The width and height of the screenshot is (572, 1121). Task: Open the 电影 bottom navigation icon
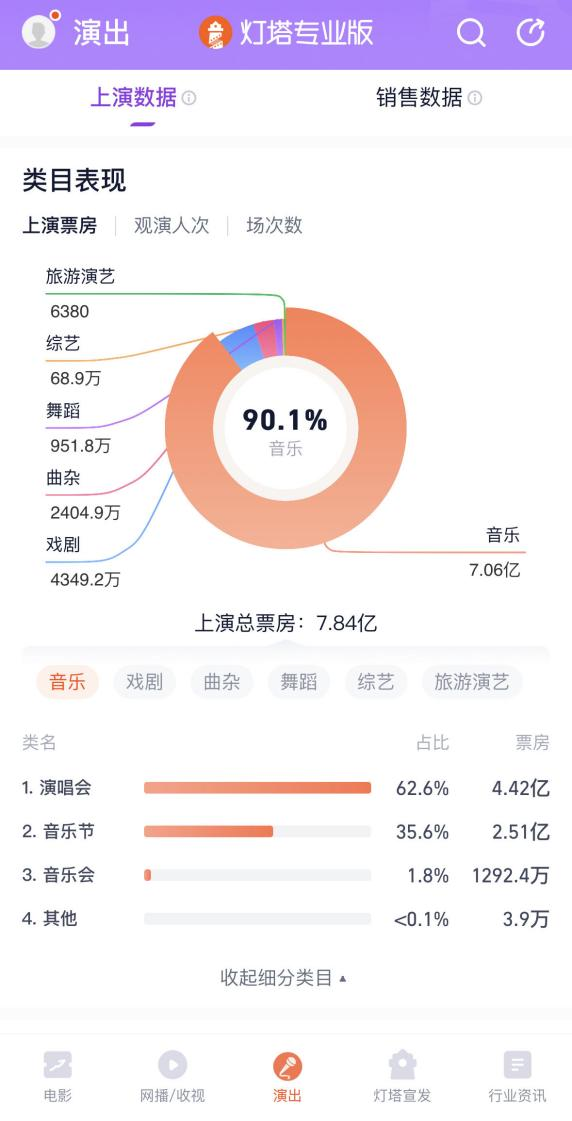(x=58, y=1065)
